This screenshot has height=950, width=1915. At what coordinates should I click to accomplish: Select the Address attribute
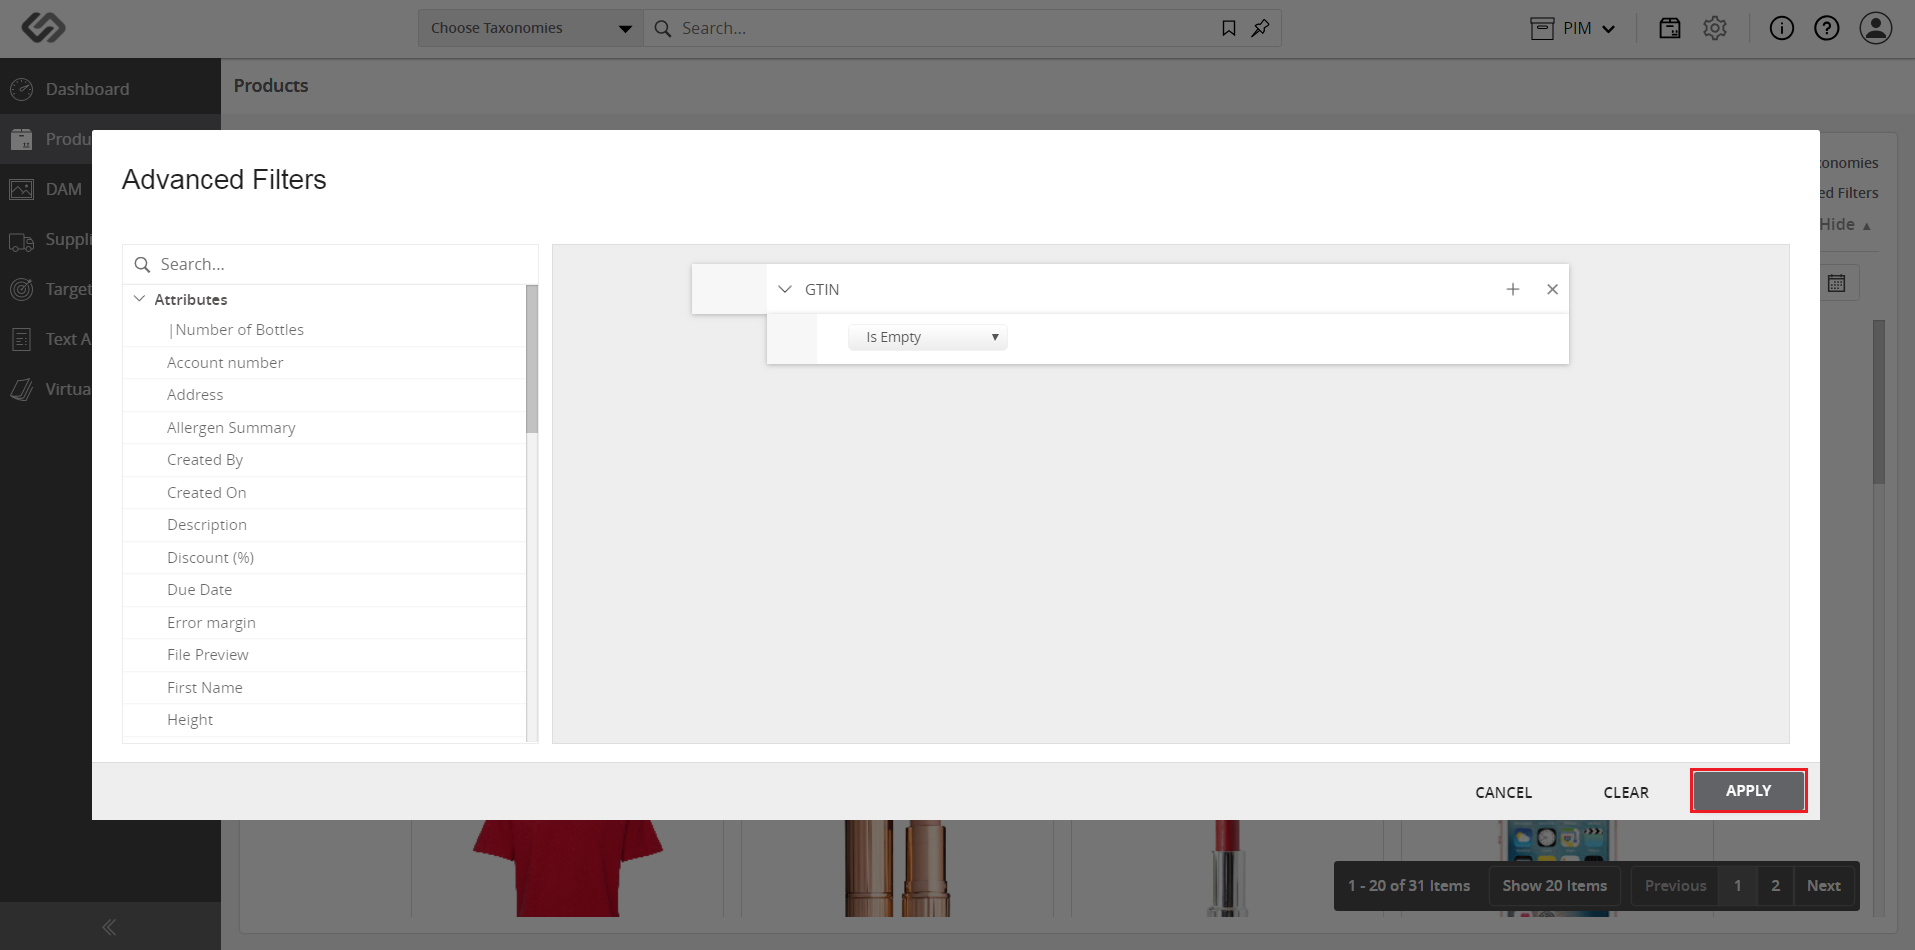[x=324, y=395]
